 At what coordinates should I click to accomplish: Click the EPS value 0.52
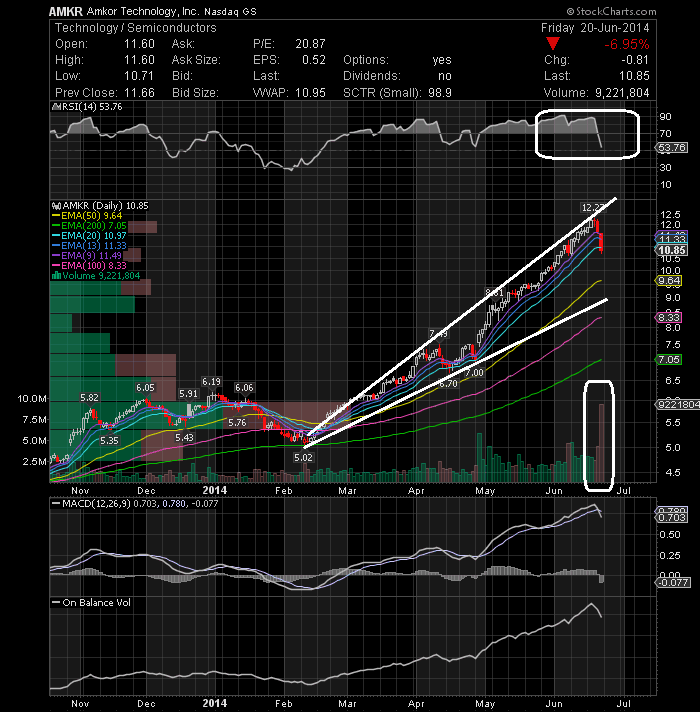click(314, 60)
